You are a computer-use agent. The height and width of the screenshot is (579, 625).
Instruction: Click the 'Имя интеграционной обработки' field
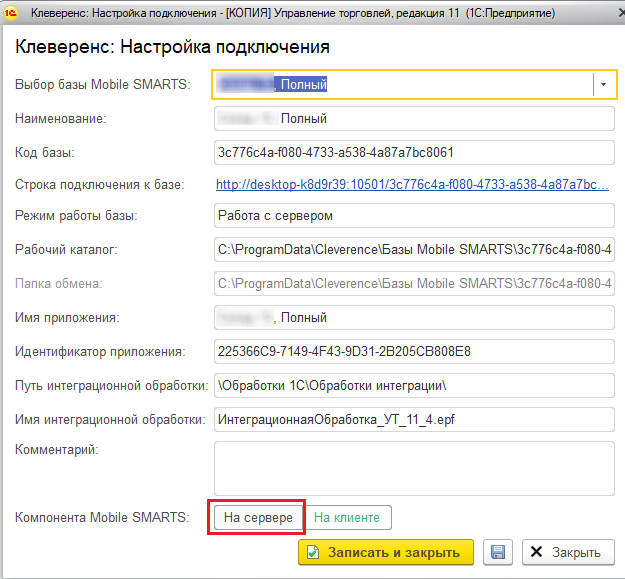[x=414, y=419]
